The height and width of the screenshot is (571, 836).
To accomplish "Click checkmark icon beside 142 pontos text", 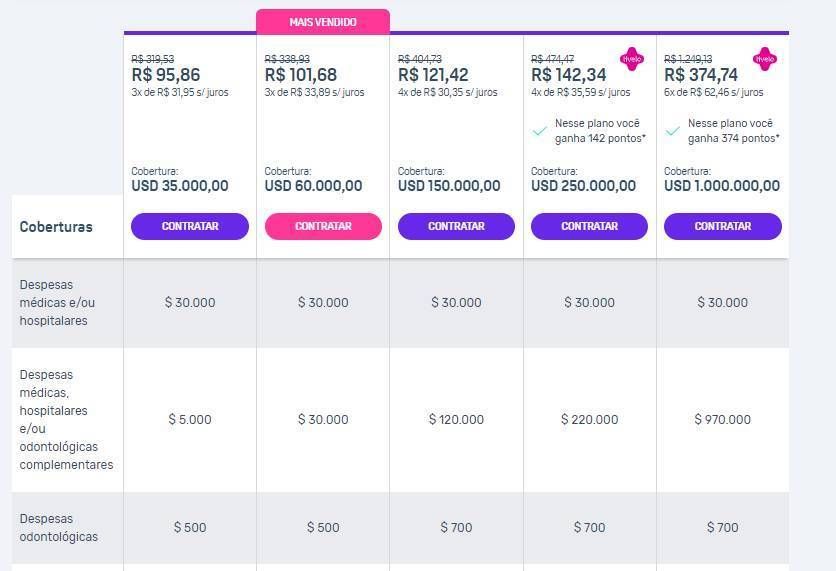I will 540,131.
